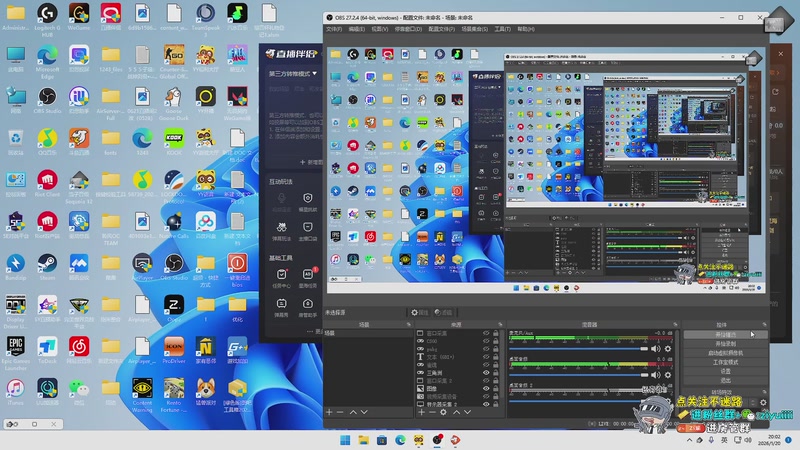Viewport: 800px width, 450px height.
Task: Enable 工作室模式 studio mode button
Action: tap(726, 362)
